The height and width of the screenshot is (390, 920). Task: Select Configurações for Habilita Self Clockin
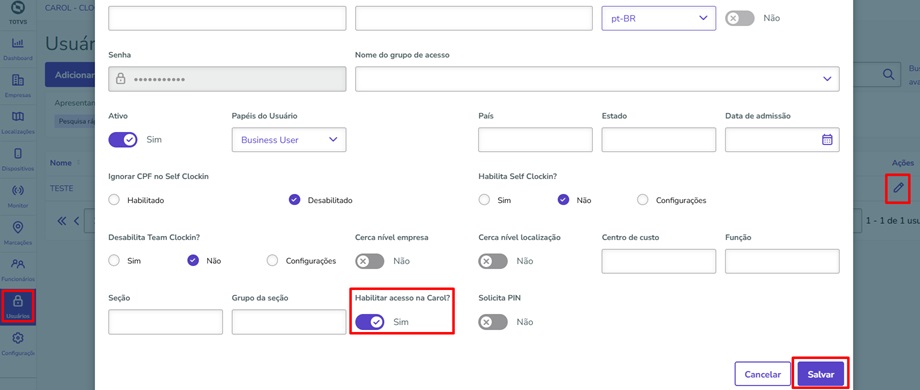click(x=642, y=200)
